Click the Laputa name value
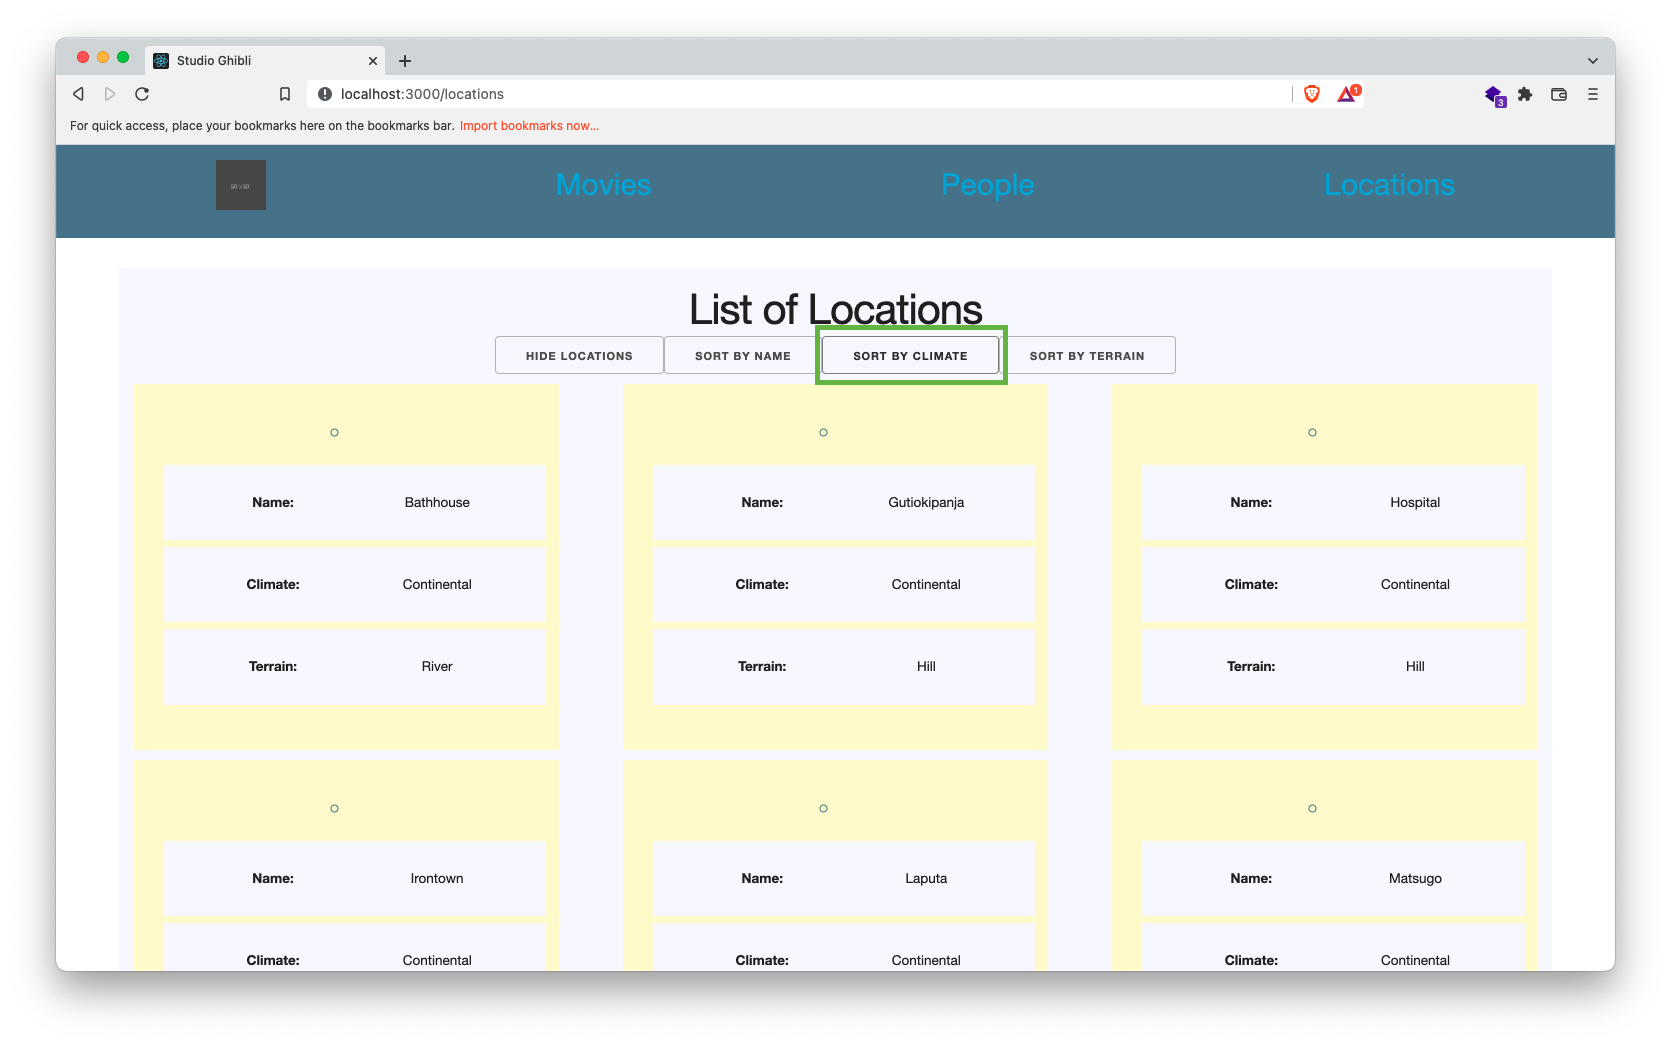The image size is (1671, 1045). pos(926,878)
